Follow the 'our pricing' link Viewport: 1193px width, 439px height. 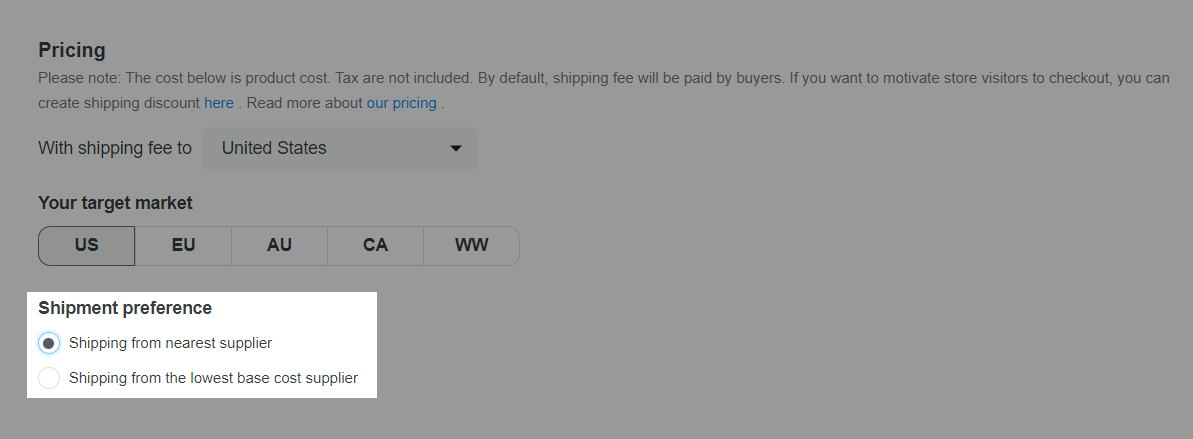pos(402,103)
